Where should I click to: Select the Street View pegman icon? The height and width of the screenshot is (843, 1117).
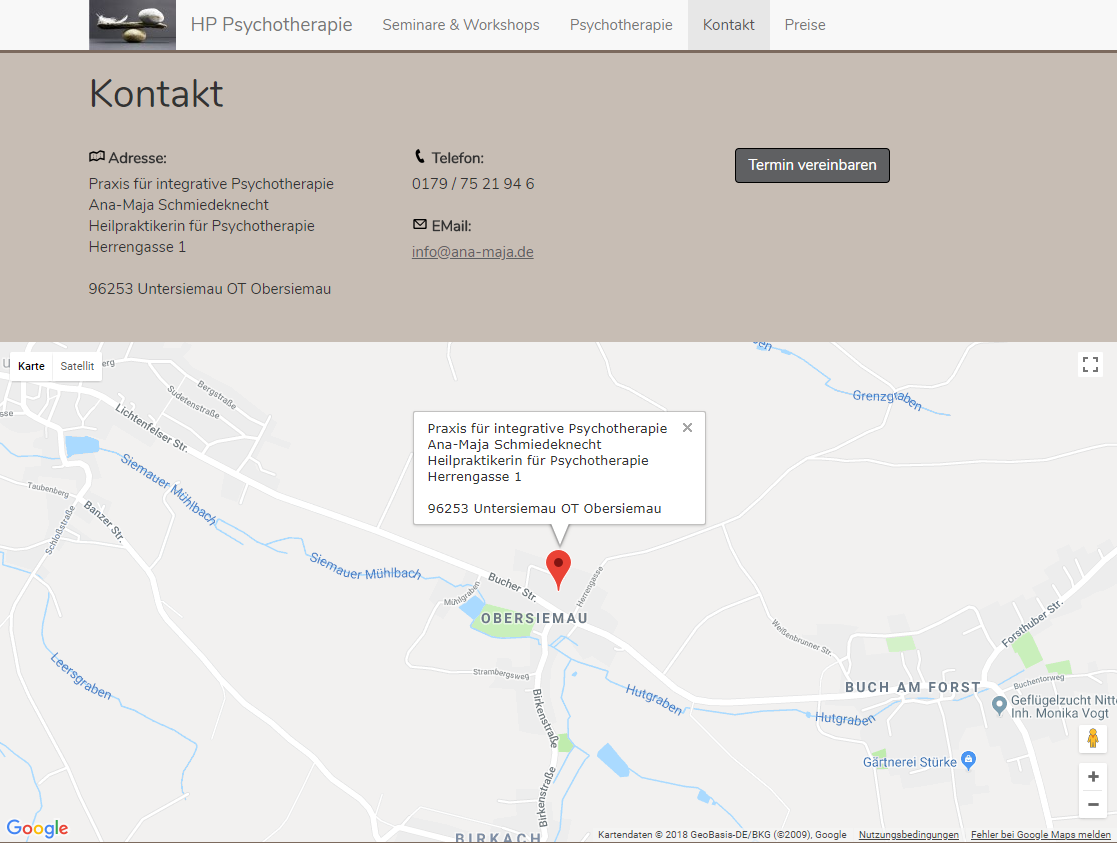[1093, 738]
